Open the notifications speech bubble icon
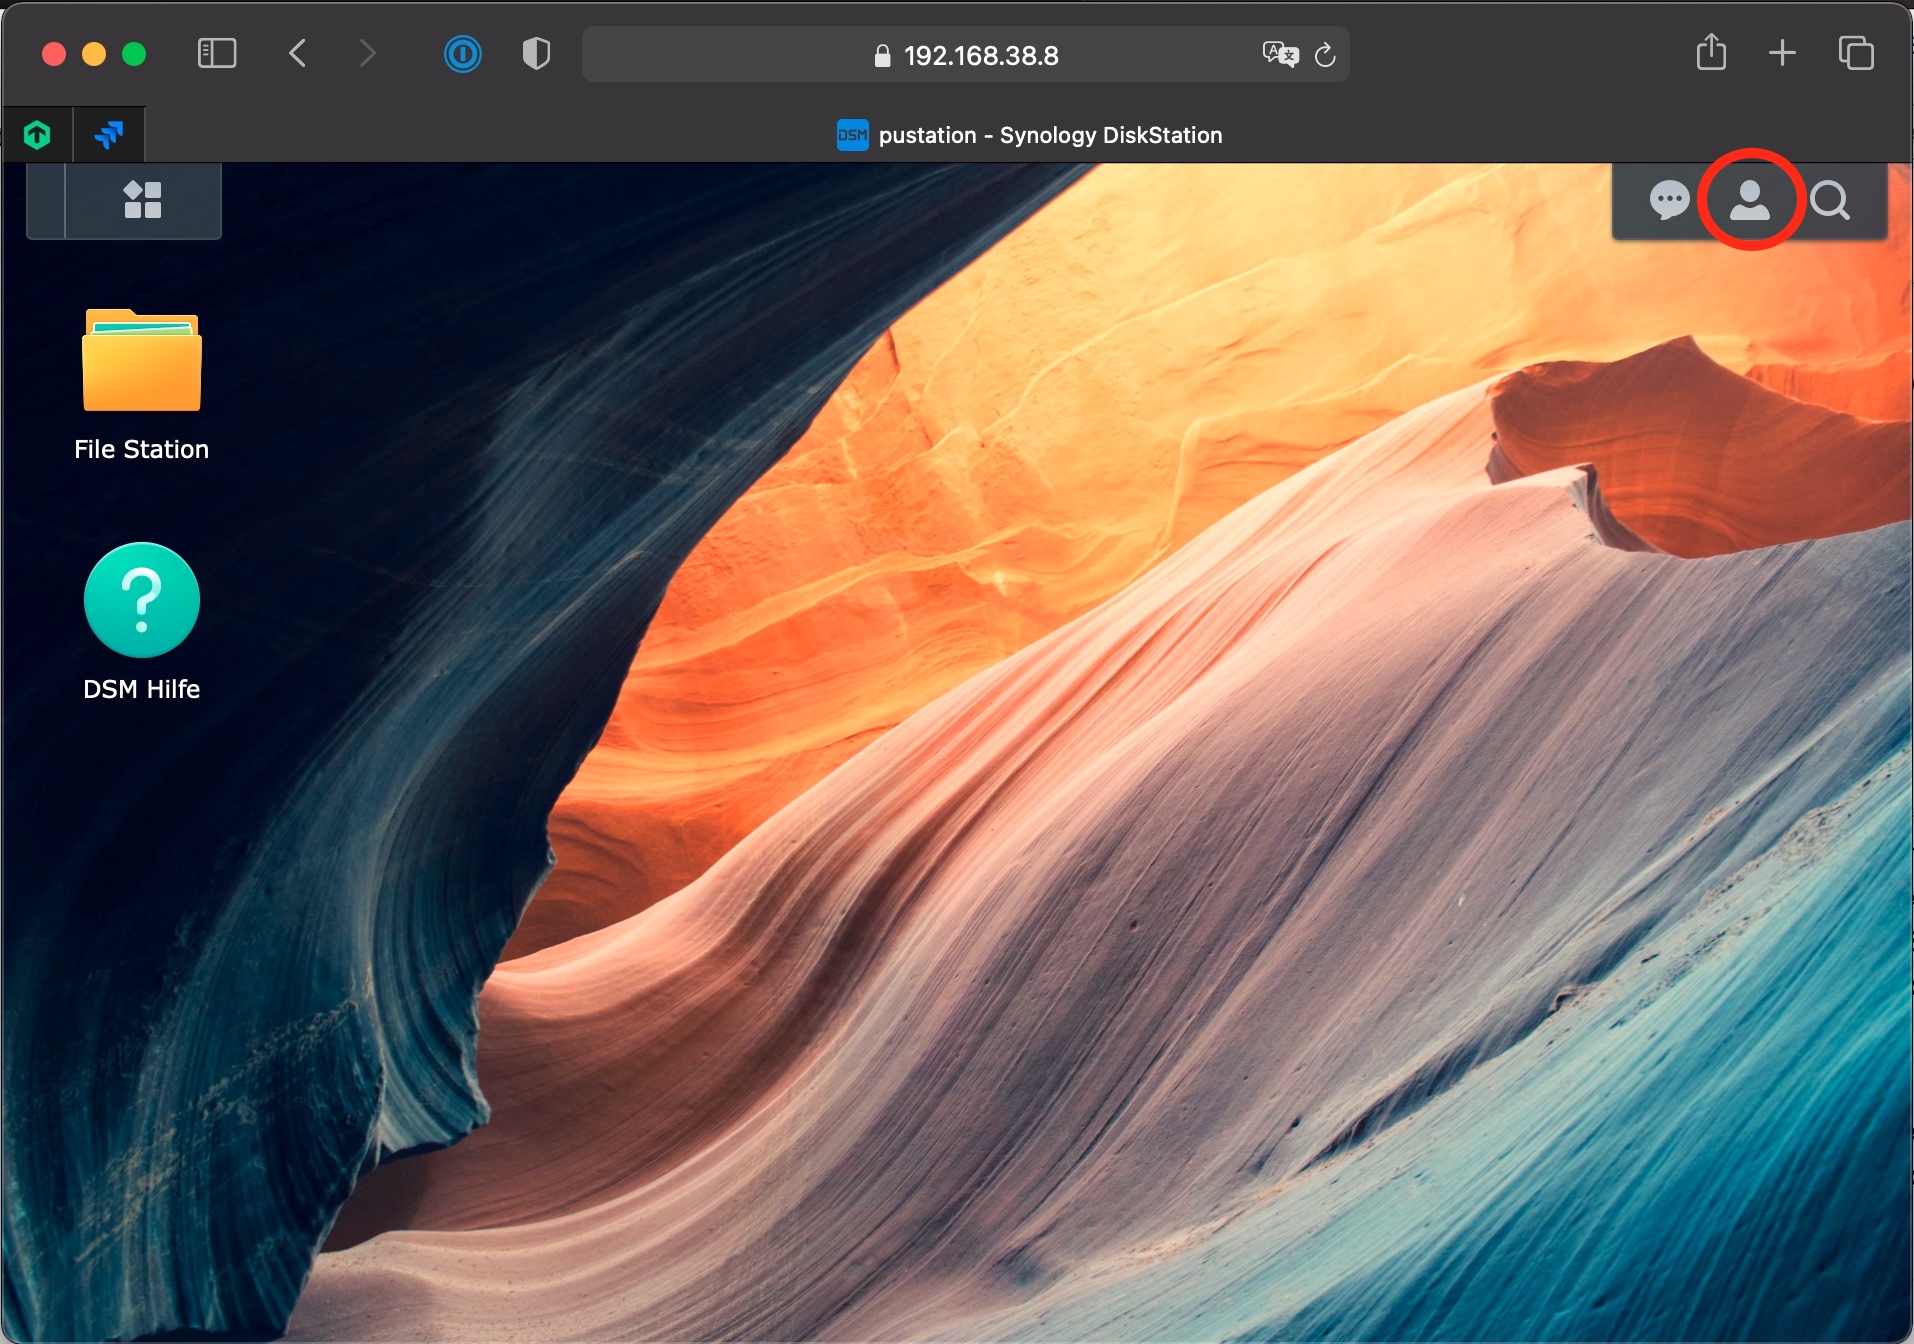1914x1344 pixels. click(1668, 200)
